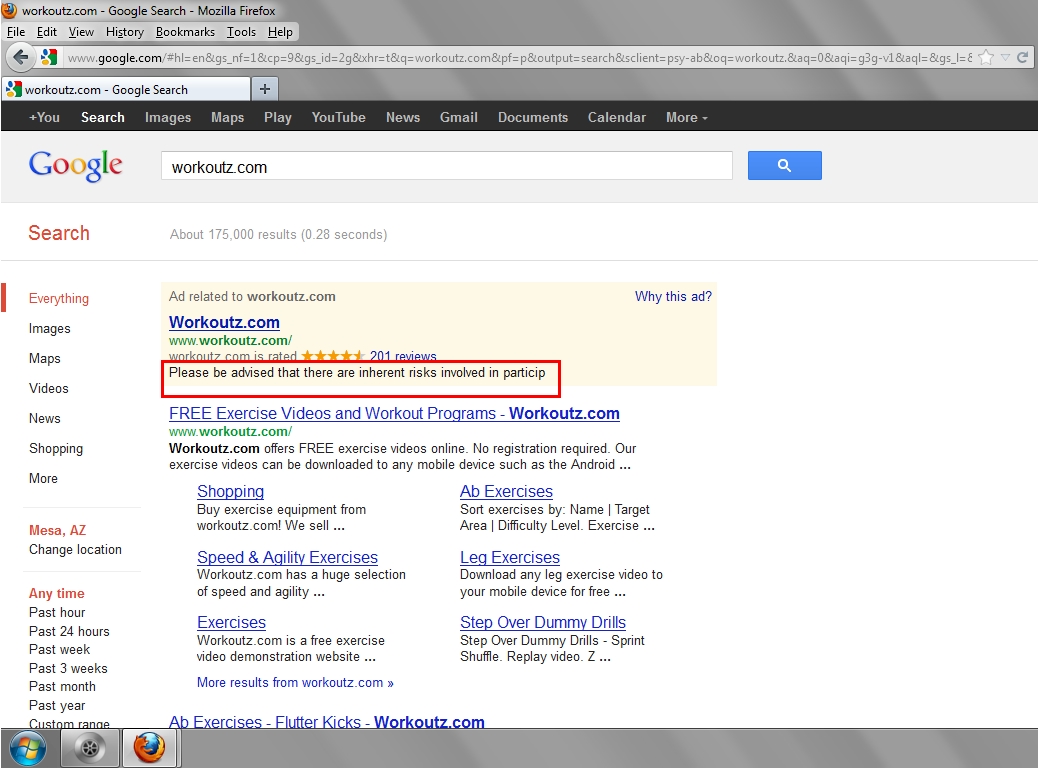The image size is (1038, 770).
Task: Select the workoutz.com - Google Search tab
Action: coord(126,89)
